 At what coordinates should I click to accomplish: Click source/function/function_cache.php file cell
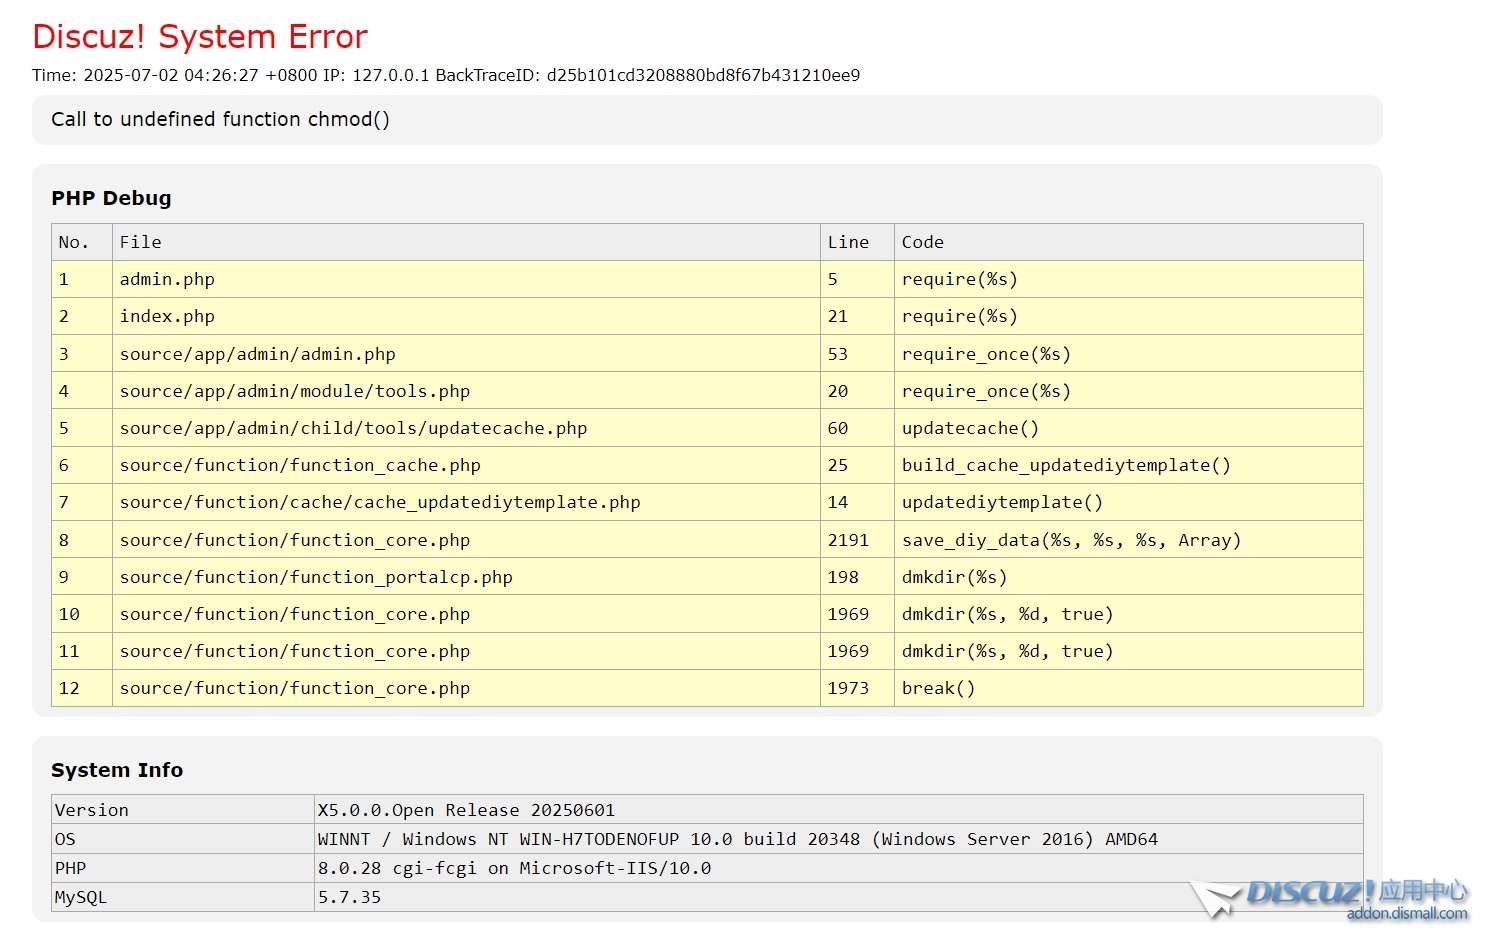click(466, 465)
